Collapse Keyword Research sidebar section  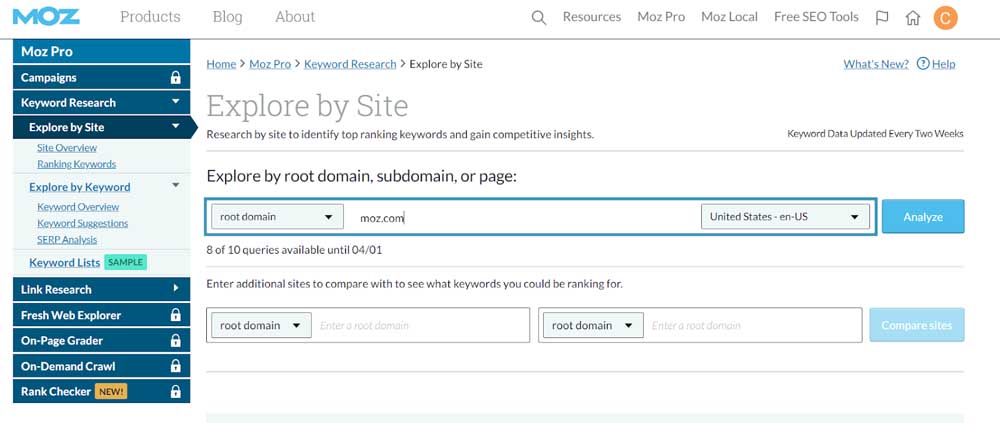176,101
